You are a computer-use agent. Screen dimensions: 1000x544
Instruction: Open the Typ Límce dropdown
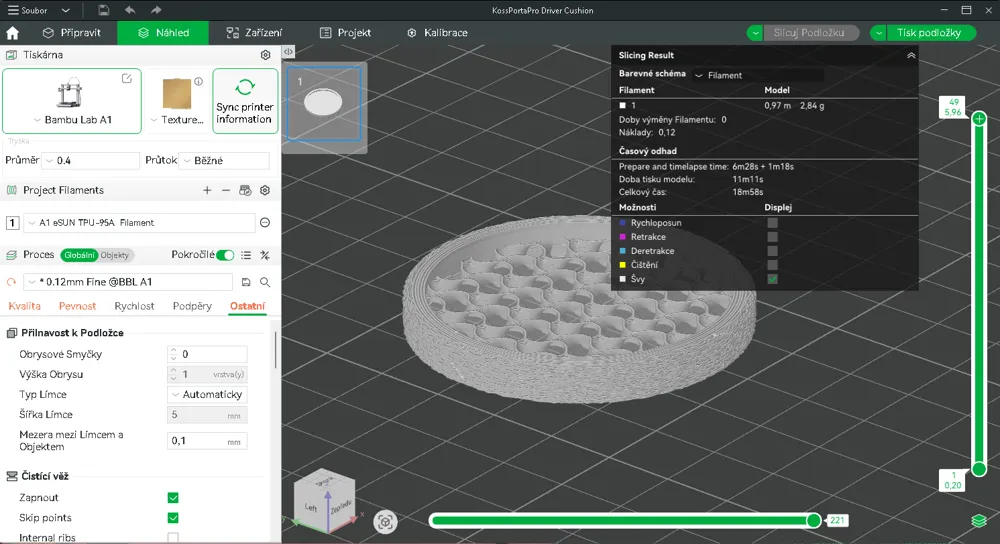pyautogui.click(x=207, y=395)
